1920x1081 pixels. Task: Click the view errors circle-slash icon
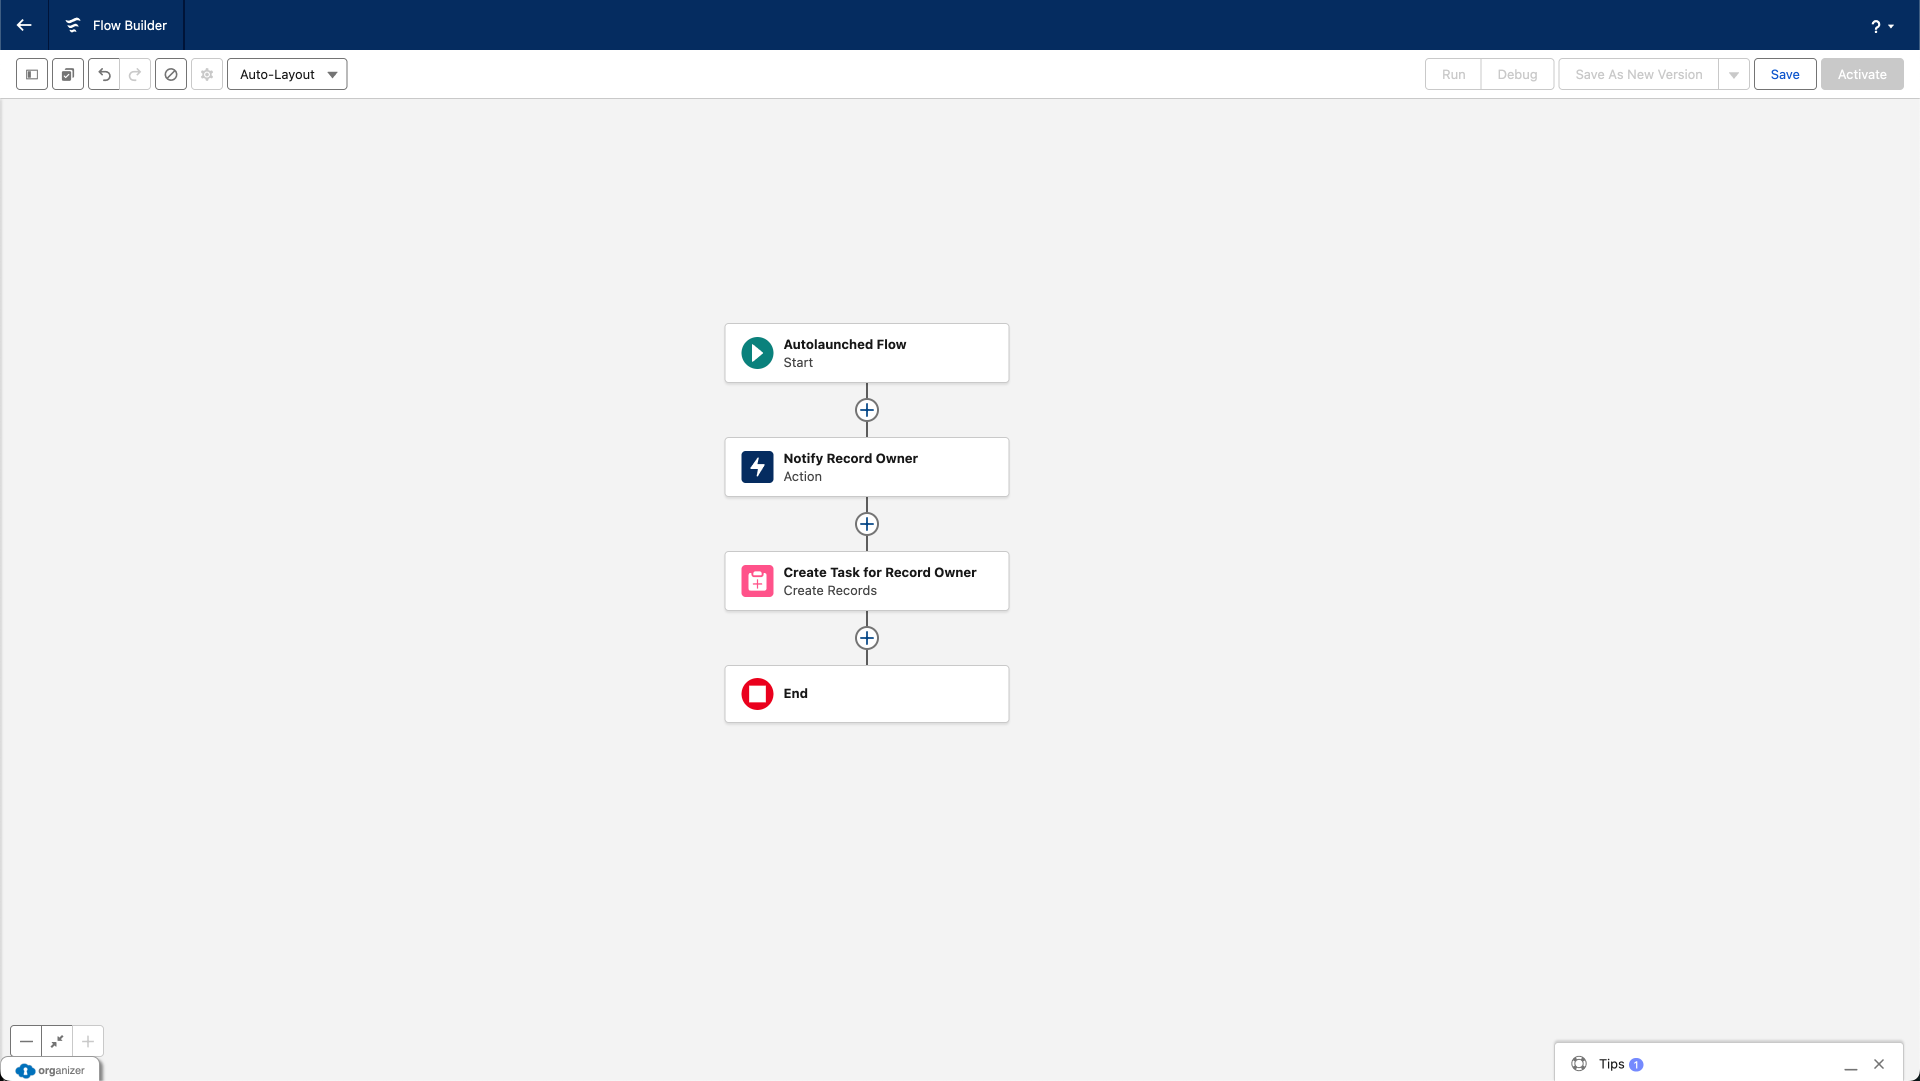click(171, 74)
